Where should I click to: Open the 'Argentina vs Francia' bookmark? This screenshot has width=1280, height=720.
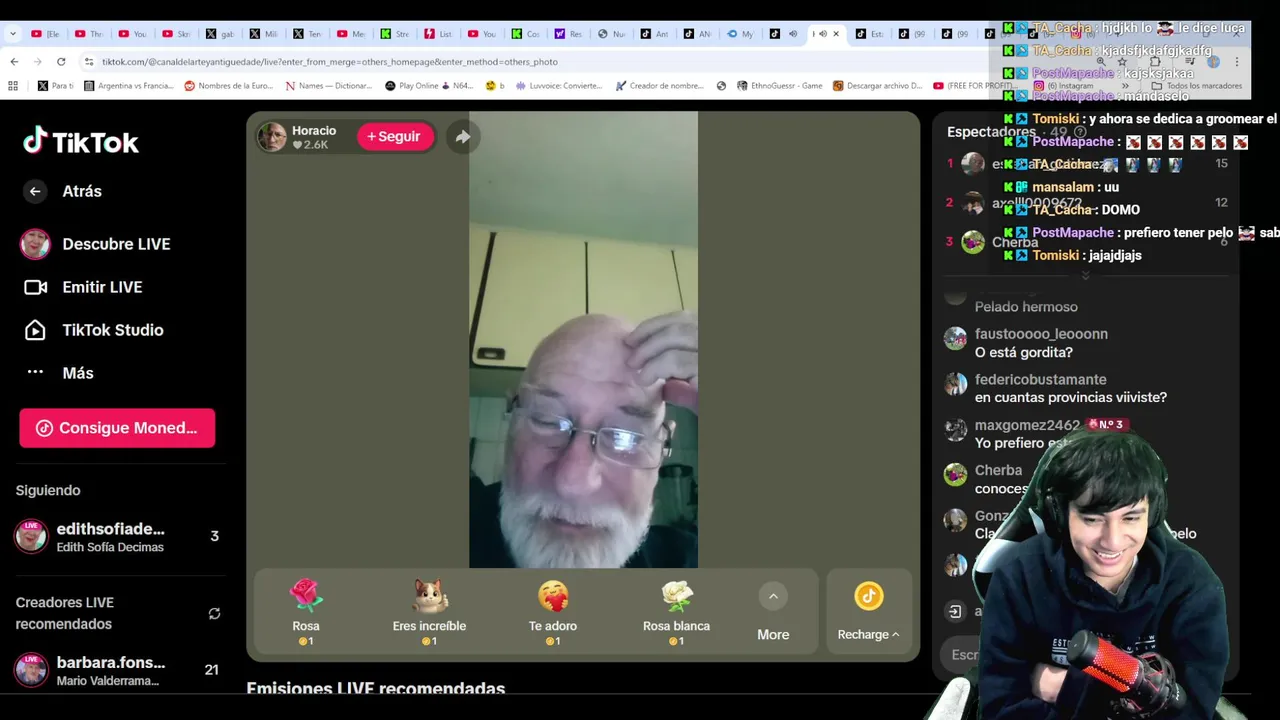pos(128,86)
